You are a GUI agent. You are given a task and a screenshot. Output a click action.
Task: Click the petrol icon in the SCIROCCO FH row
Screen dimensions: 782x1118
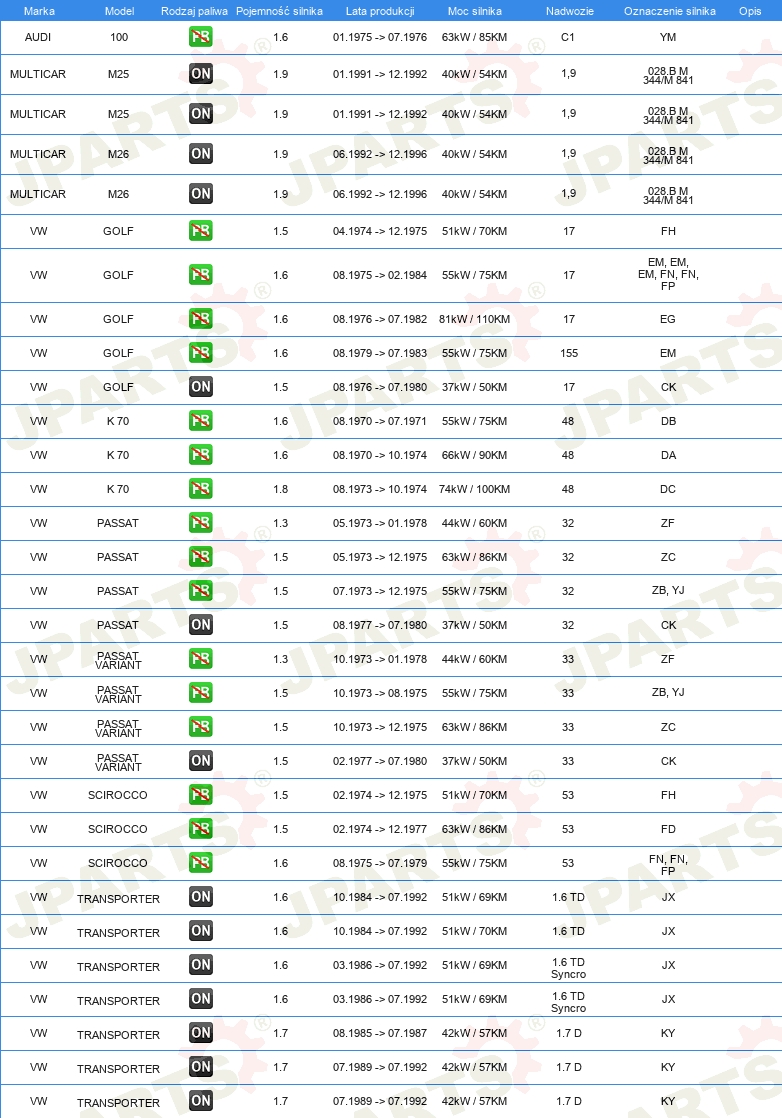(x=201, y=794)
